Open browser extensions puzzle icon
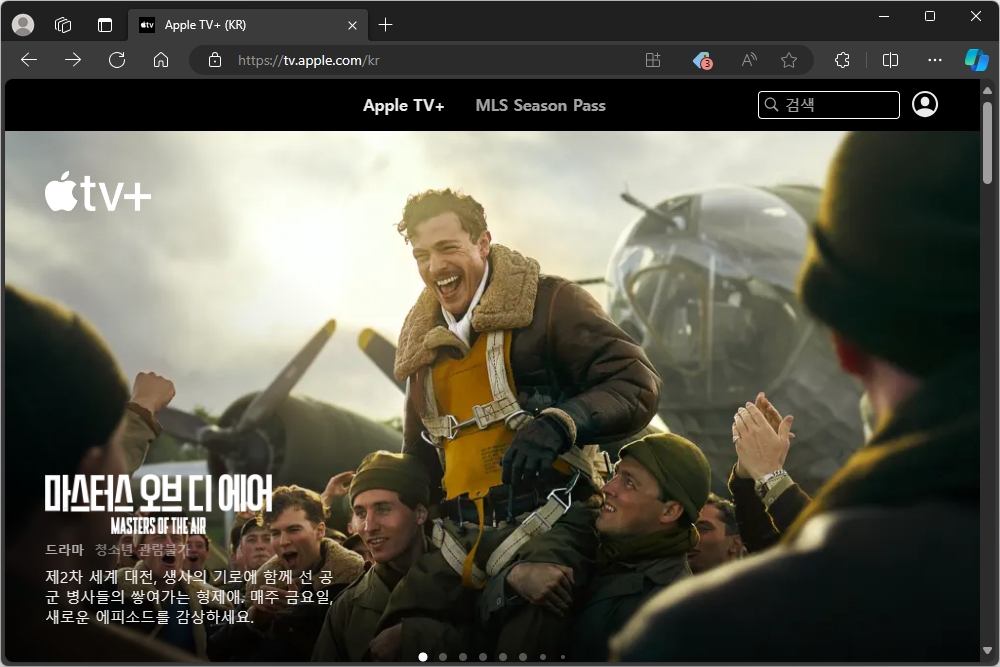The width and height of the screenshot is (1000, 667). click(842, 61)
